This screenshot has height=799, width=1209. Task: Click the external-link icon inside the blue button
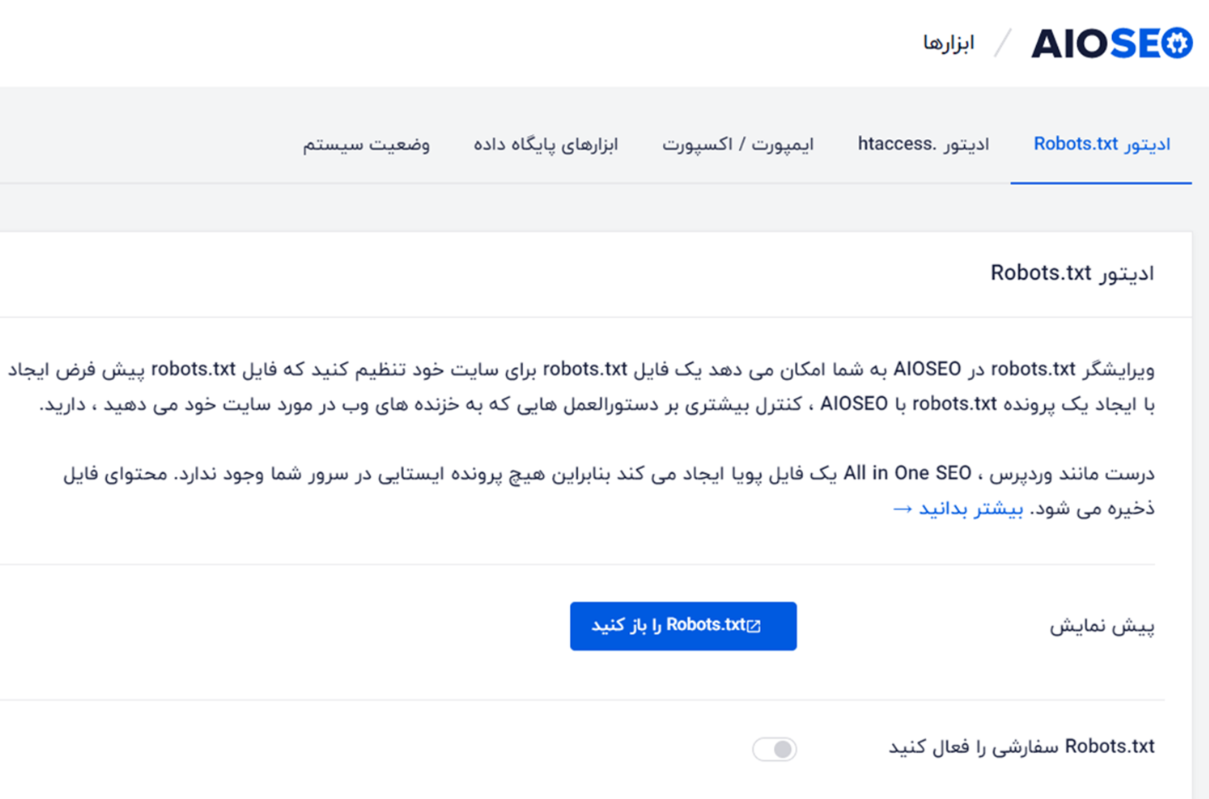pyautogui.click(x=755, y=626)
